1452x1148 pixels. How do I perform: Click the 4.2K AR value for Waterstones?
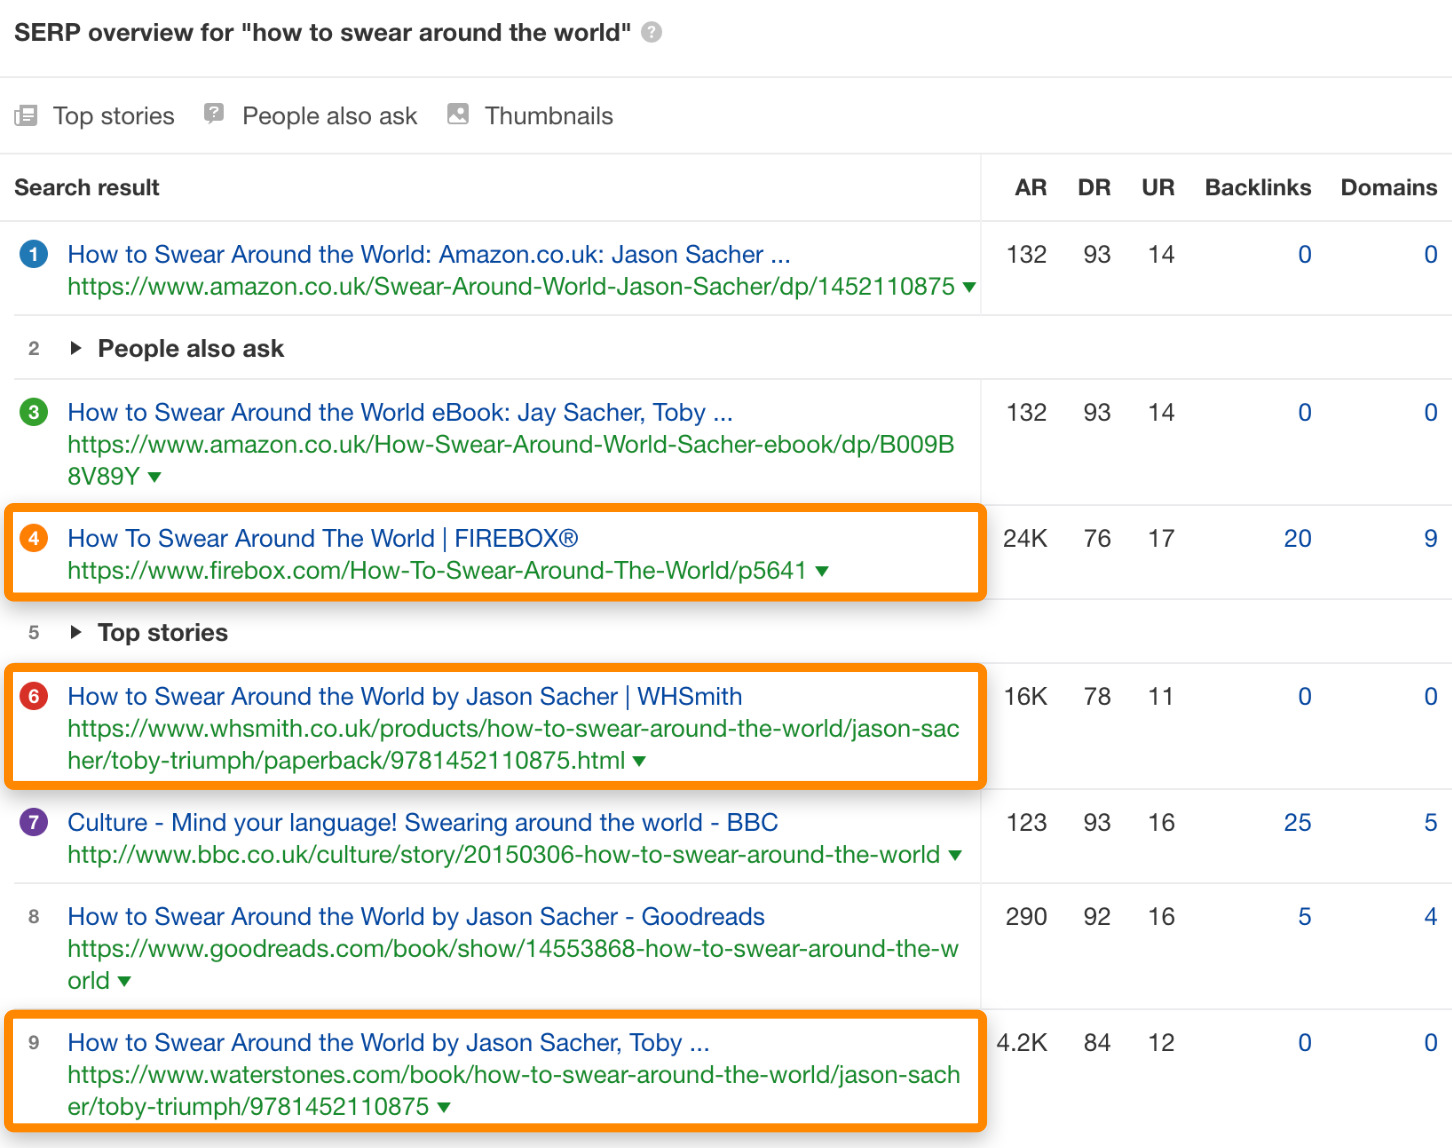click(x=1022, y=1042)
